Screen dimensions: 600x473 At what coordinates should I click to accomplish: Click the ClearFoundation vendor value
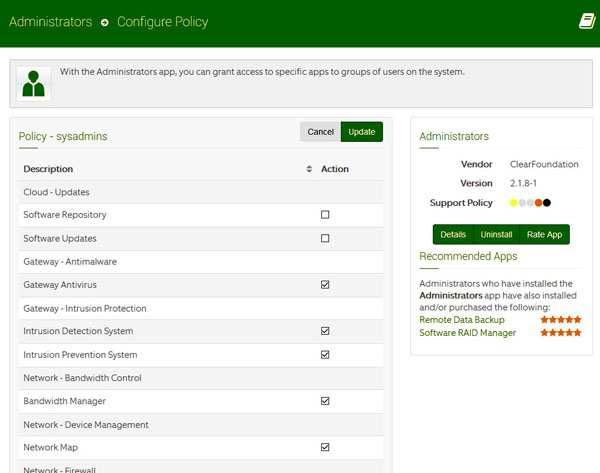544,164
